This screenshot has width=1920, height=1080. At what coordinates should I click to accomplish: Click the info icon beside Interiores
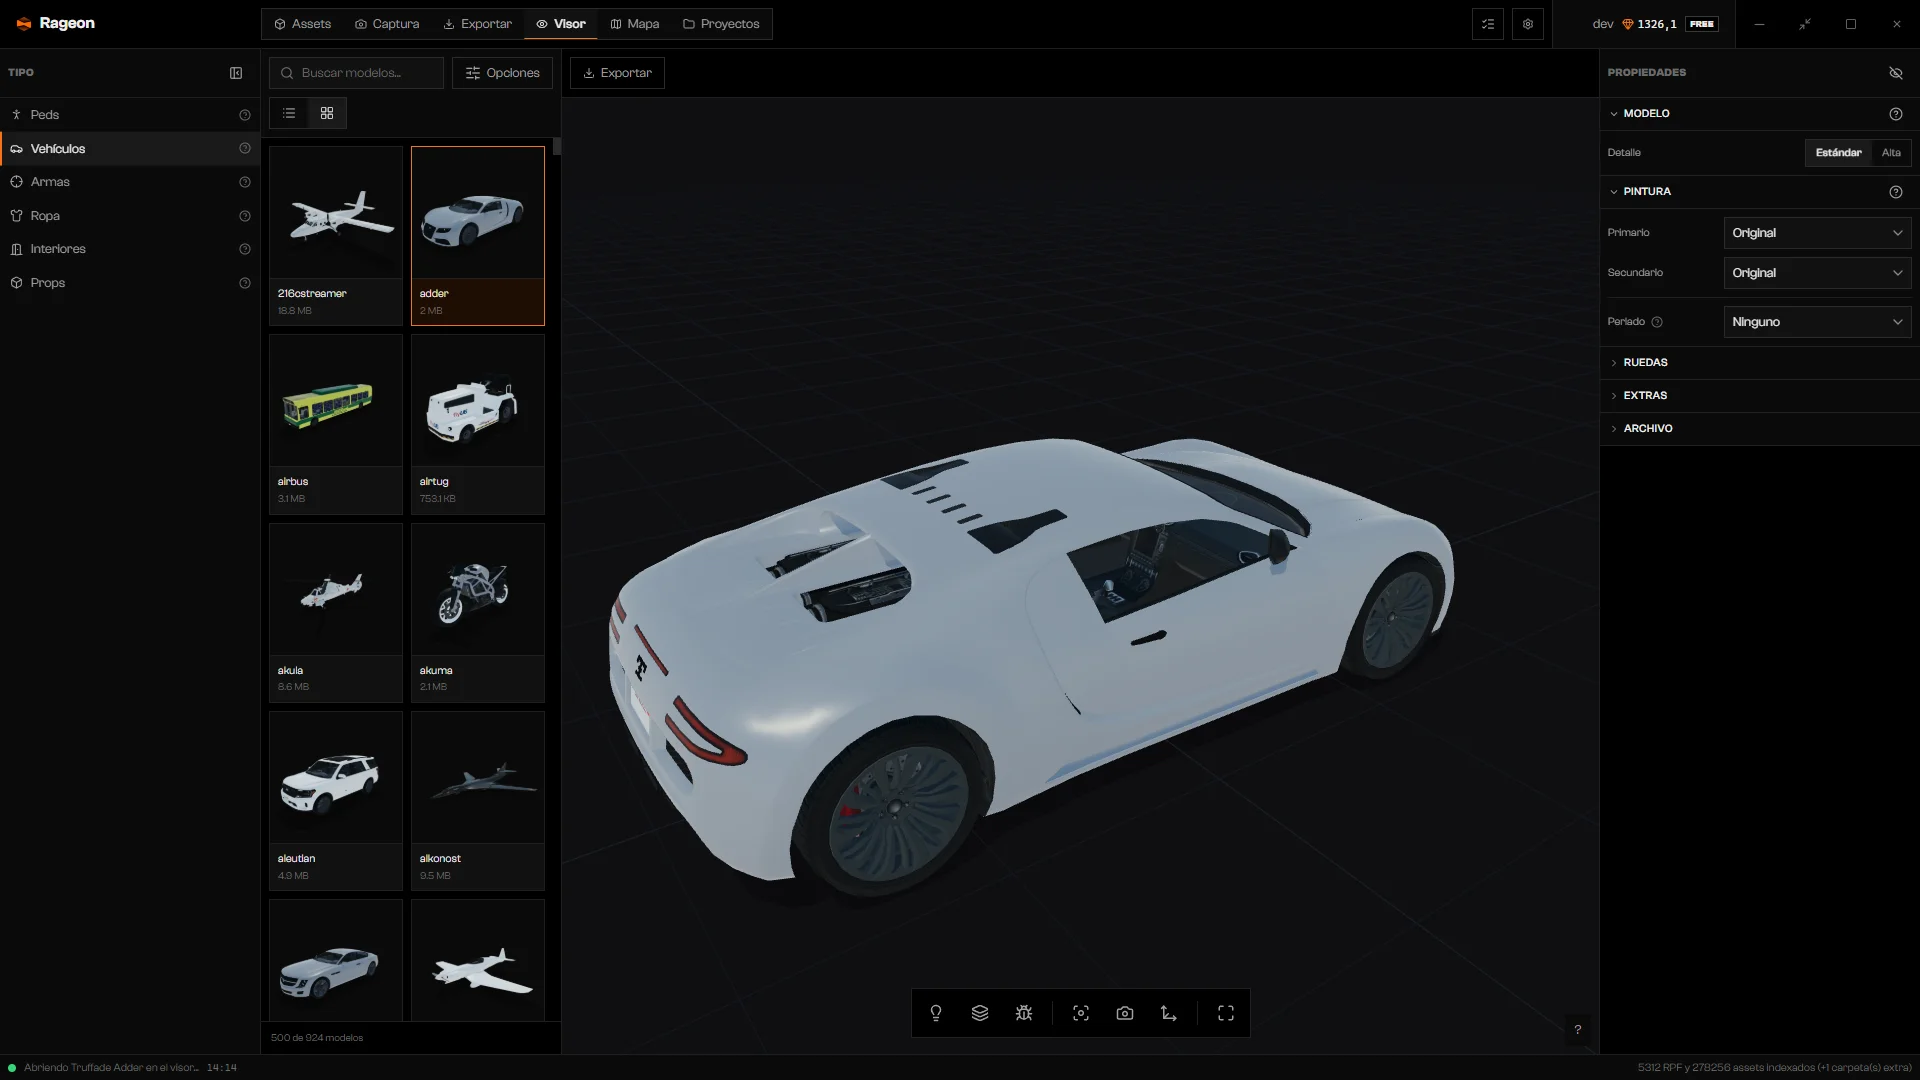[245, 249]
